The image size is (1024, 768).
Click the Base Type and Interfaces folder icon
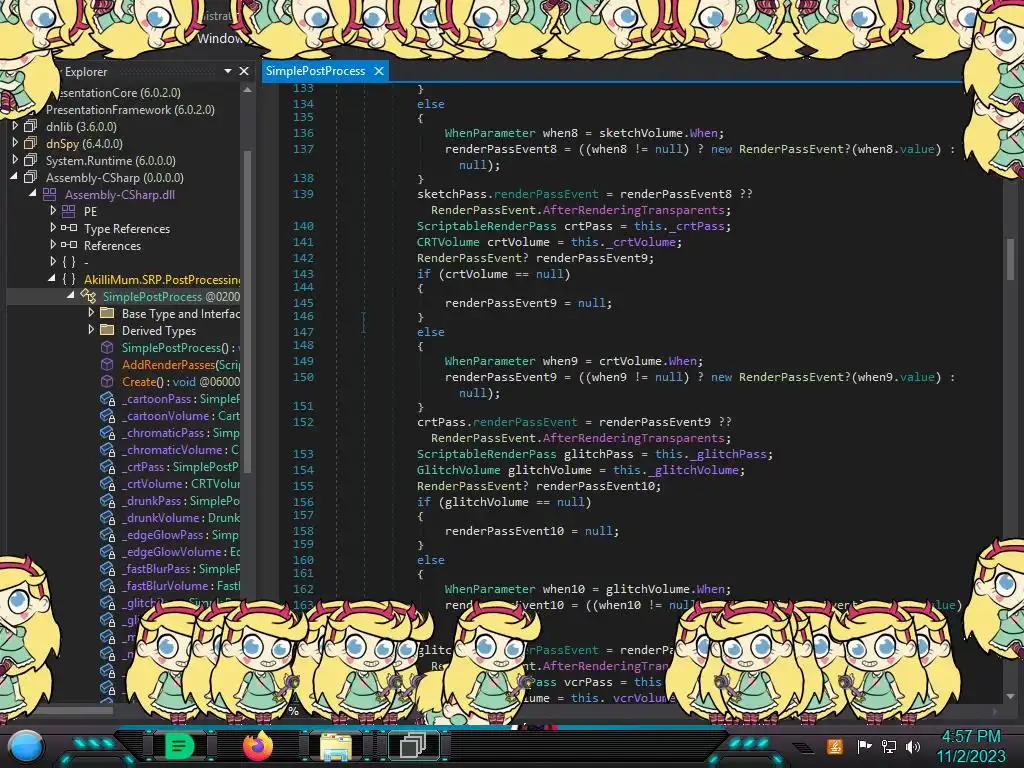pyautogui.click(x=107, y=313)
